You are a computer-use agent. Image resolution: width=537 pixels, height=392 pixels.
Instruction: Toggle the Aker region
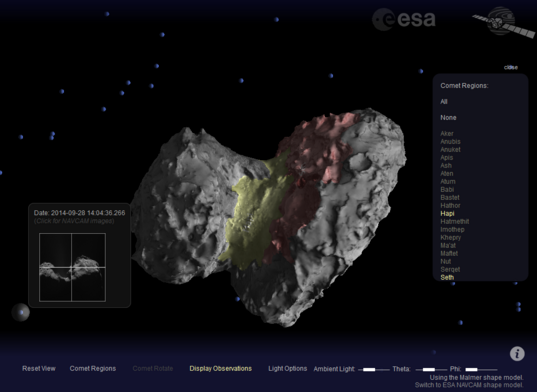click(x=447, y=134)
